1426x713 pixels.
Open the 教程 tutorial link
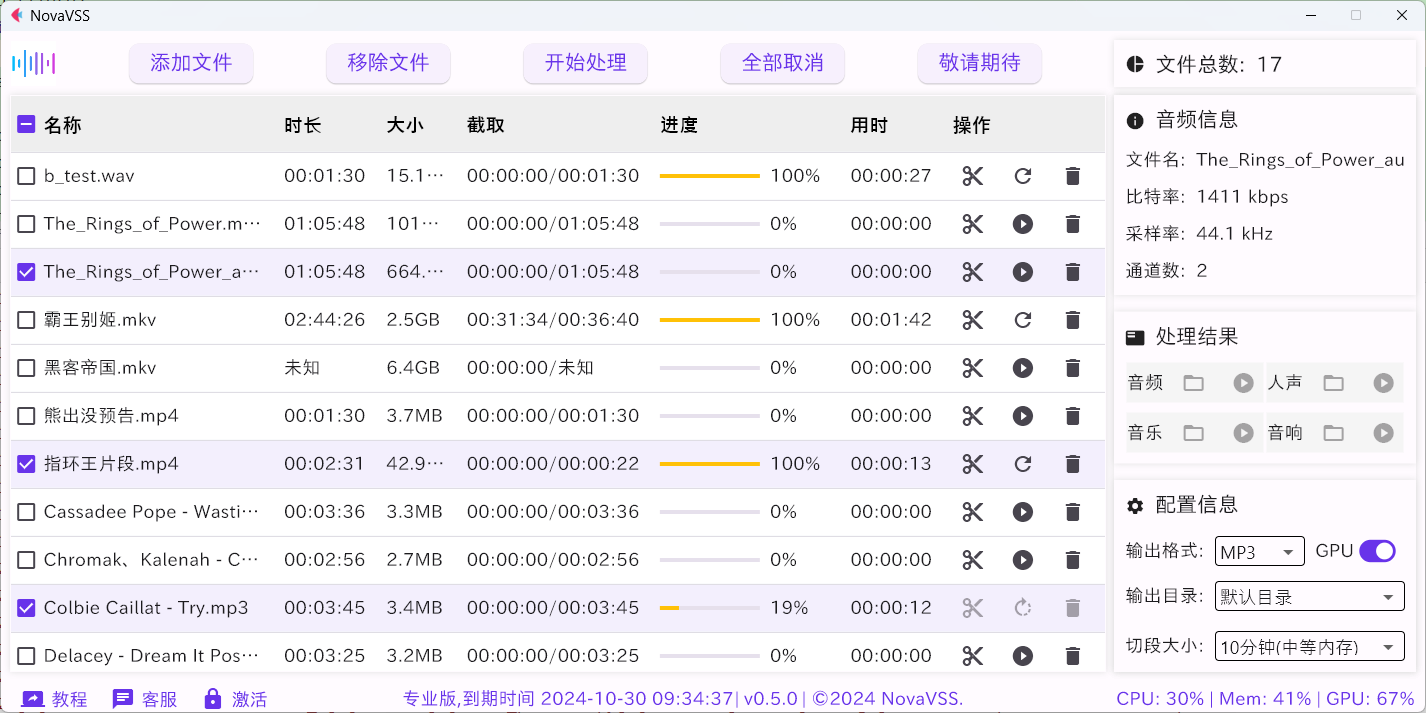[x=55, y=698]
